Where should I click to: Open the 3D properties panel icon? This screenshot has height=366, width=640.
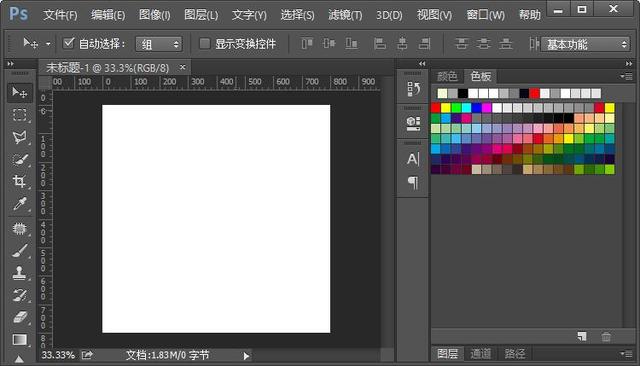[x=413, y=123]
